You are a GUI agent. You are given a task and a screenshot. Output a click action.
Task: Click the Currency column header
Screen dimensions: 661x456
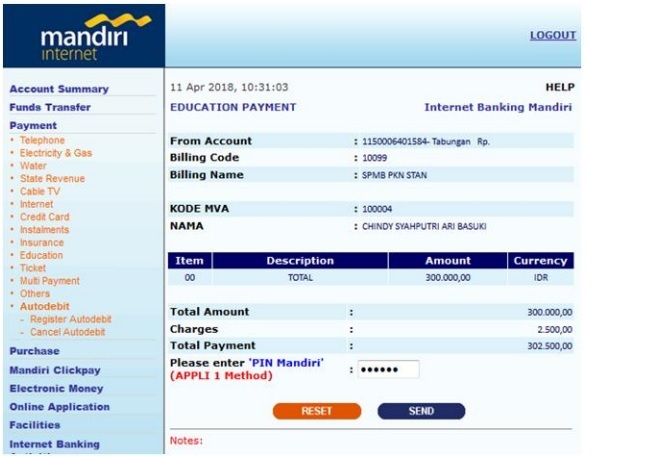[x=540, y=261]
